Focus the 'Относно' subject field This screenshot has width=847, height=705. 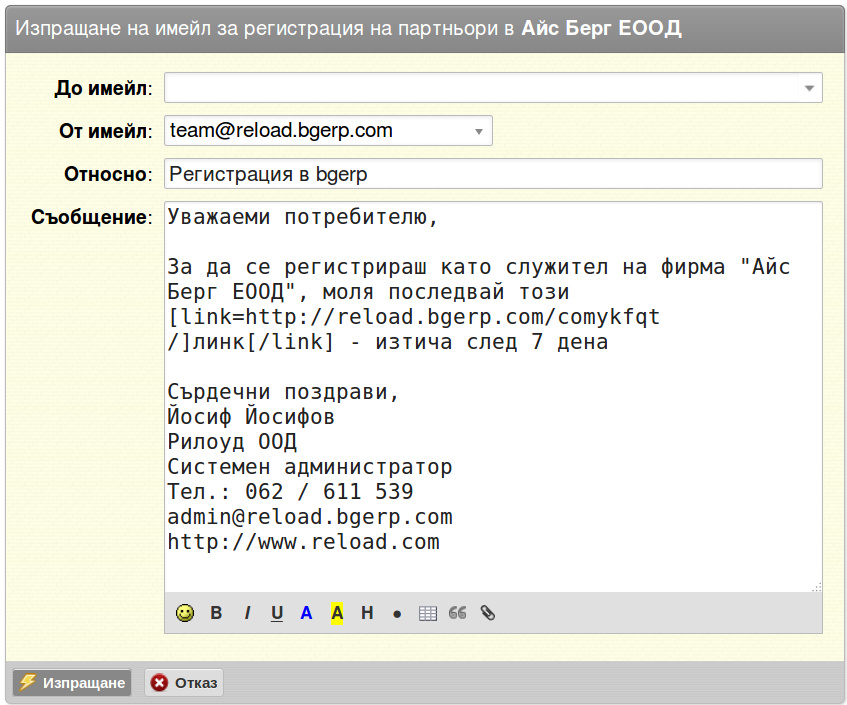coord(493,174)
